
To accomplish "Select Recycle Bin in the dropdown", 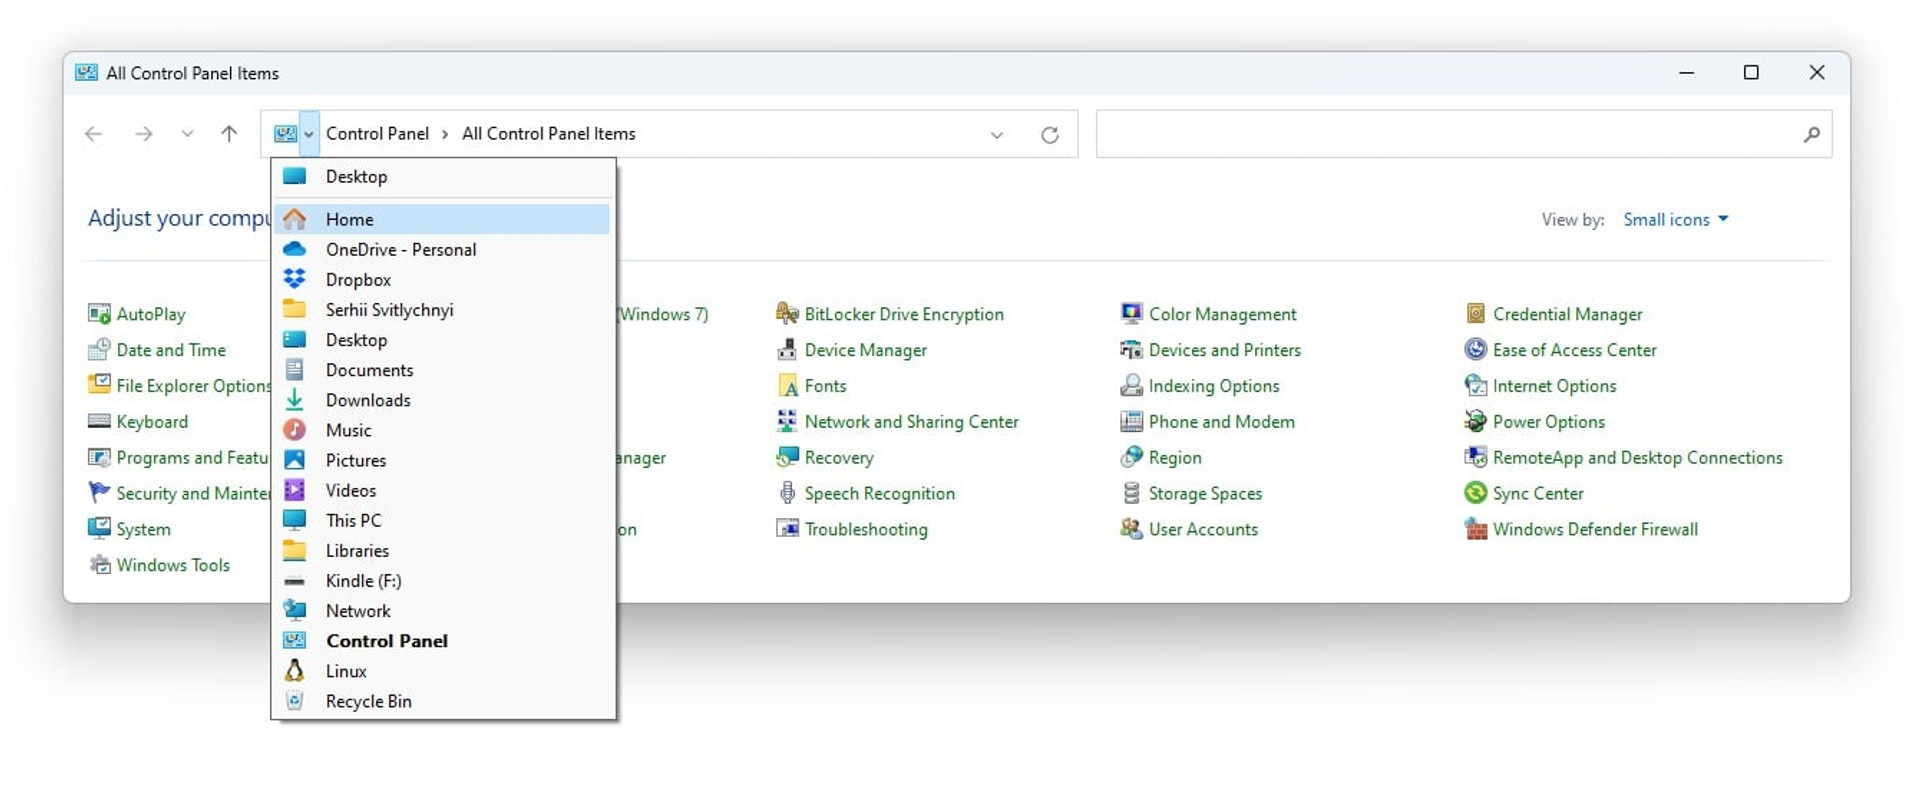I will (x=443, y=701).
